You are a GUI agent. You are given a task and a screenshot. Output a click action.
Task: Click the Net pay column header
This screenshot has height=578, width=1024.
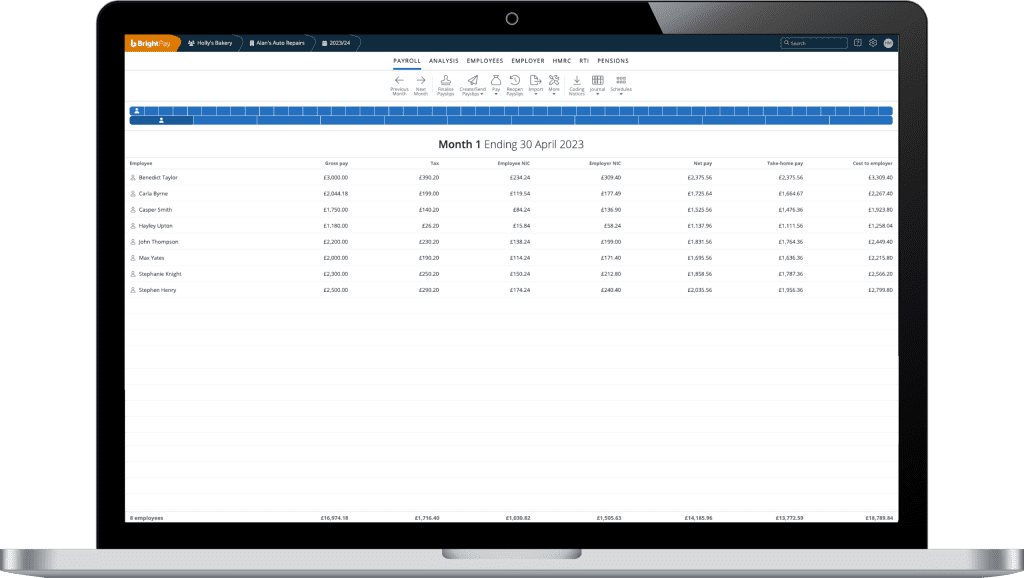[x=703, y=163]
